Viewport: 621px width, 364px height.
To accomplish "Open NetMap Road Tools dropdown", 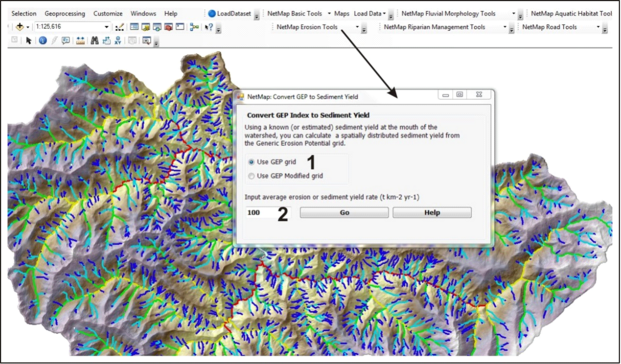I will 598,27.
